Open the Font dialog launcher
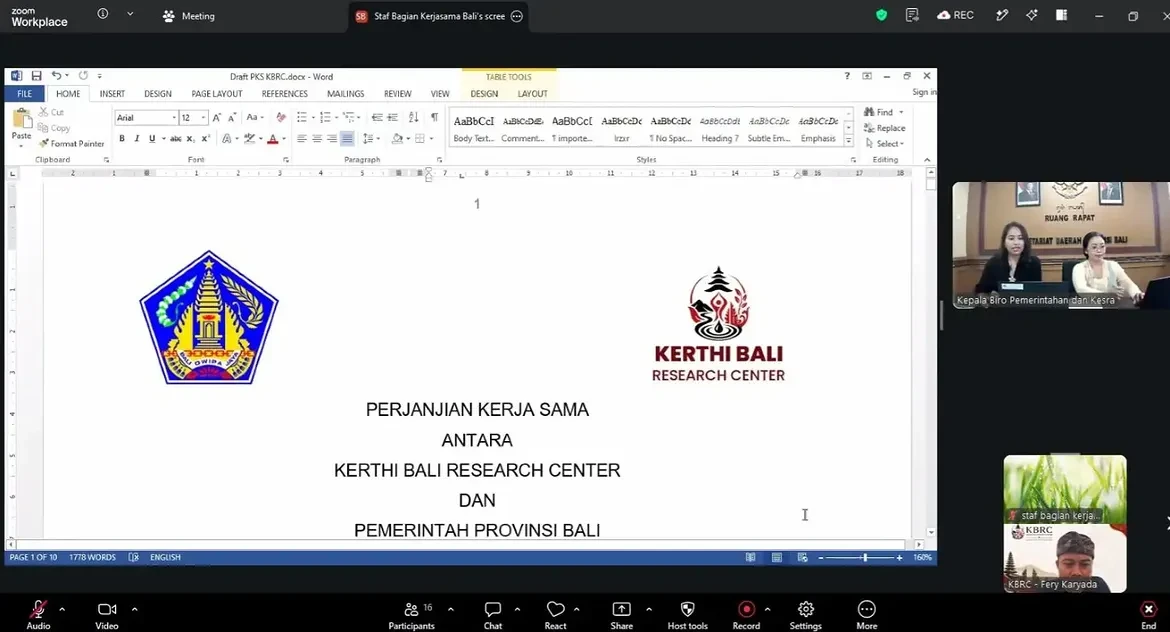This screenshot has height=632, width=1170. pyautogui.click(x=286, y=160)
